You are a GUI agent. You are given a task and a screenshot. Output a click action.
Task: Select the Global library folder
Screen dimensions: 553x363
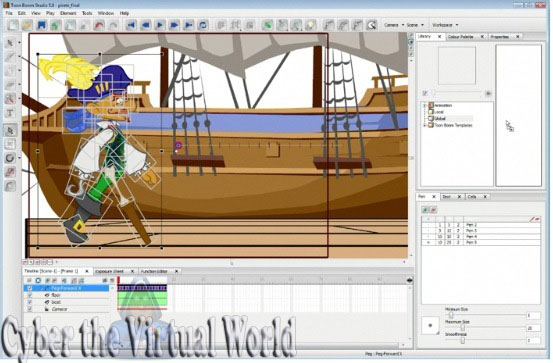[x=440, y=119]
